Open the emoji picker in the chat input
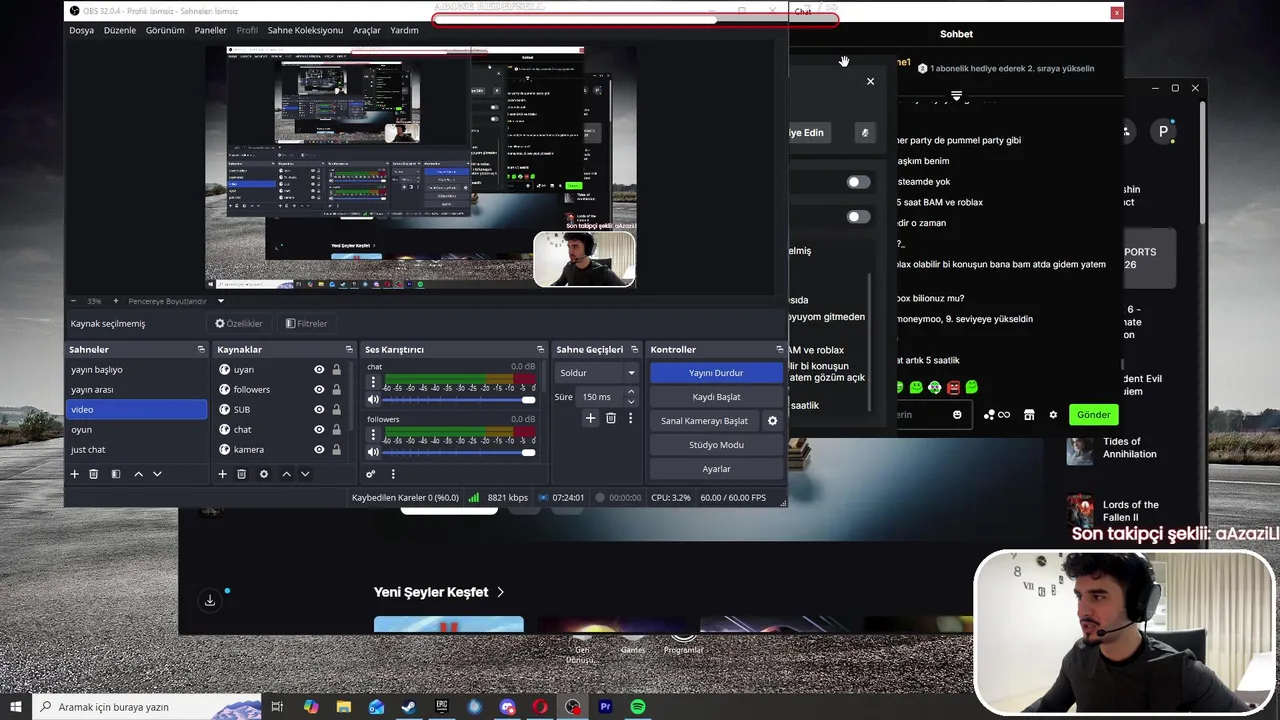The image size is (1280, 720). (957, 414)
